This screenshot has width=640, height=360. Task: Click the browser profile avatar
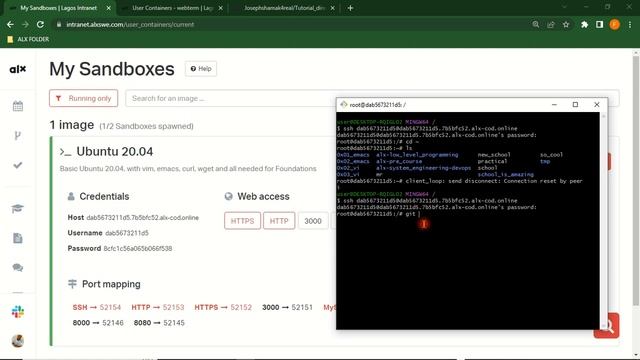615,24
